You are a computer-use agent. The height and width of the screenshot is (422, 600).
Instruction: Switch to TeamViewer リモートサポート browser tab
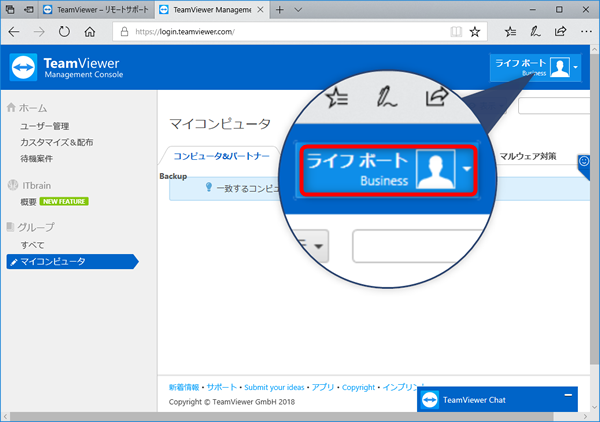(x=96, y=10)
